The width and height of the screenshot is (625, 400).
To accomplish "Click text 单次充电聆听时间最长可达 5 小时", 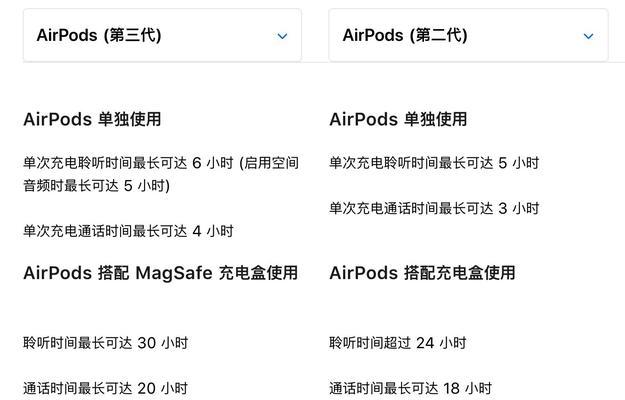I will pyautogui.click(x=434, y=163).
